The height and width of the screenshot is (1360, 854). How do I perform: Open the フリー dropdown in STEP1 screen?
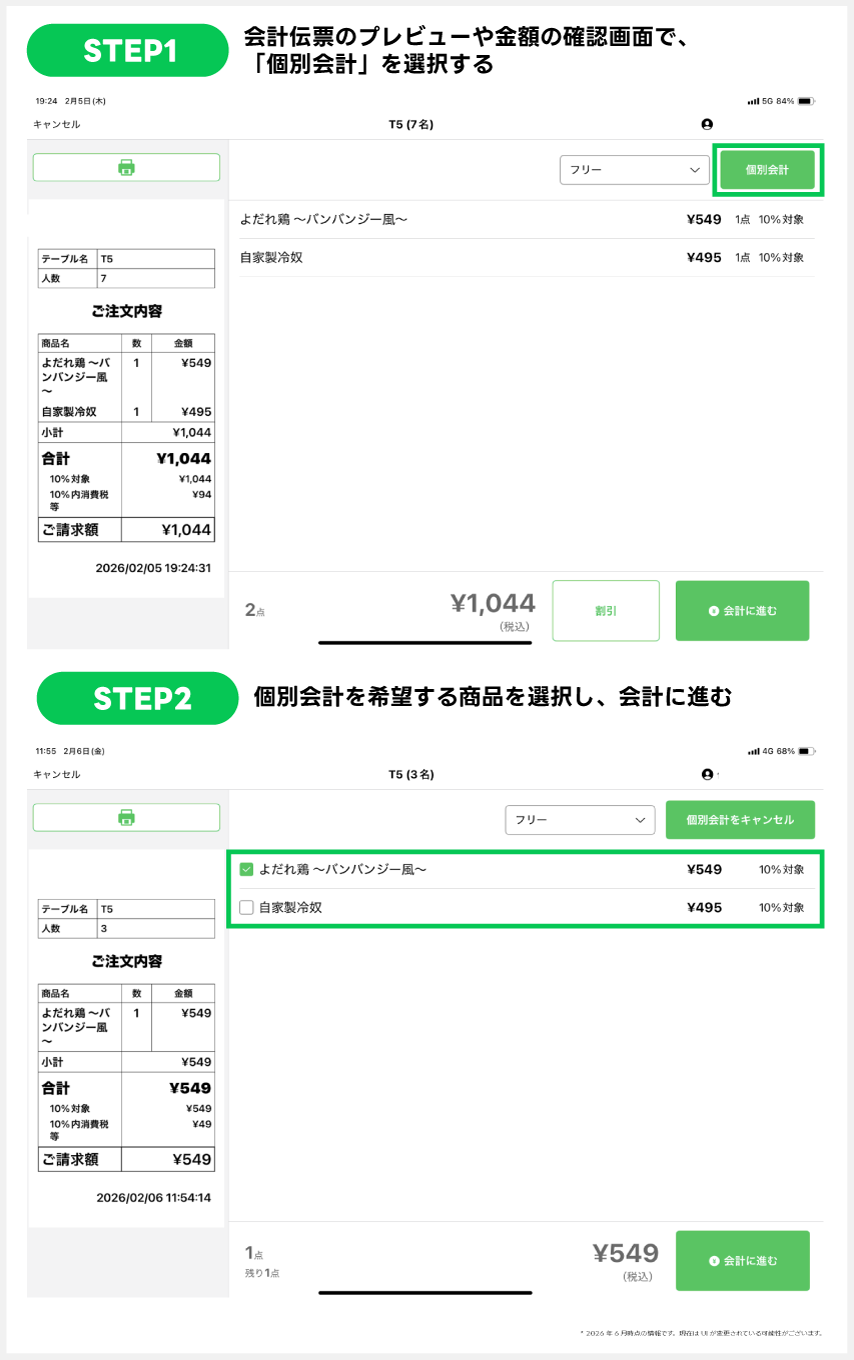pos(635,170)
